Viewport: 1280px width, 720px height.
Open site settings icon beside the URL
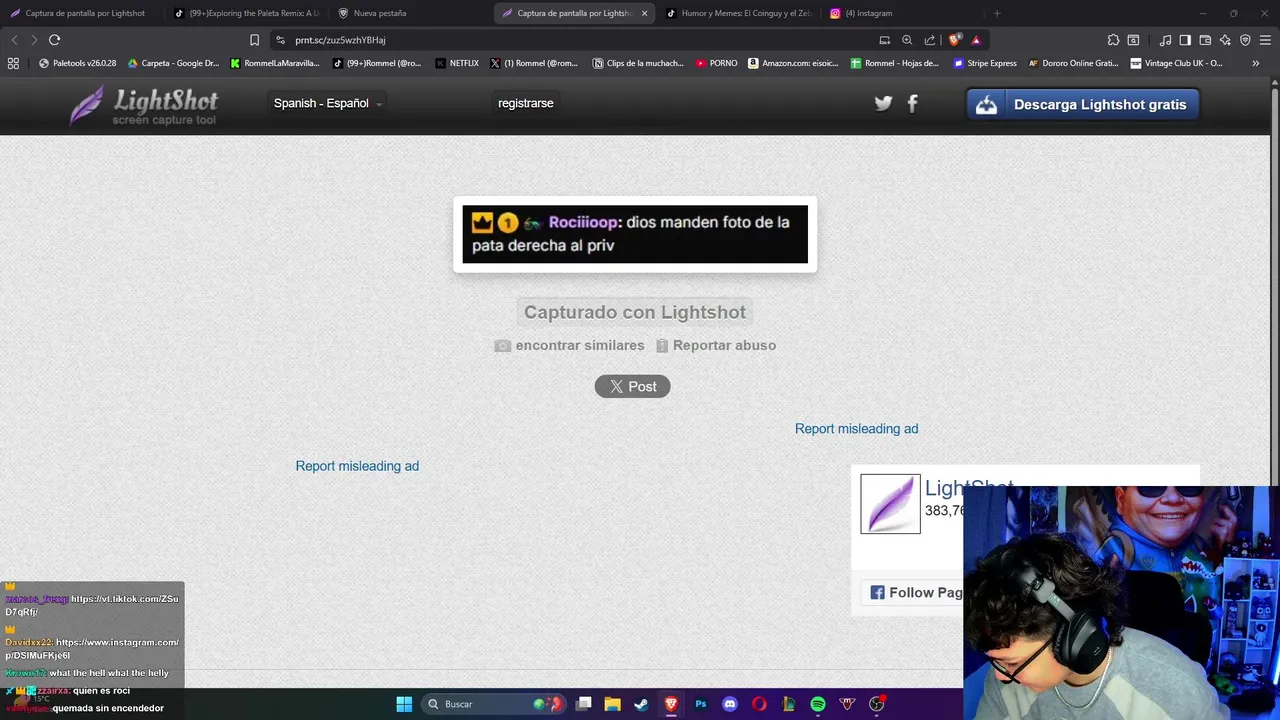tap(281, 40)
